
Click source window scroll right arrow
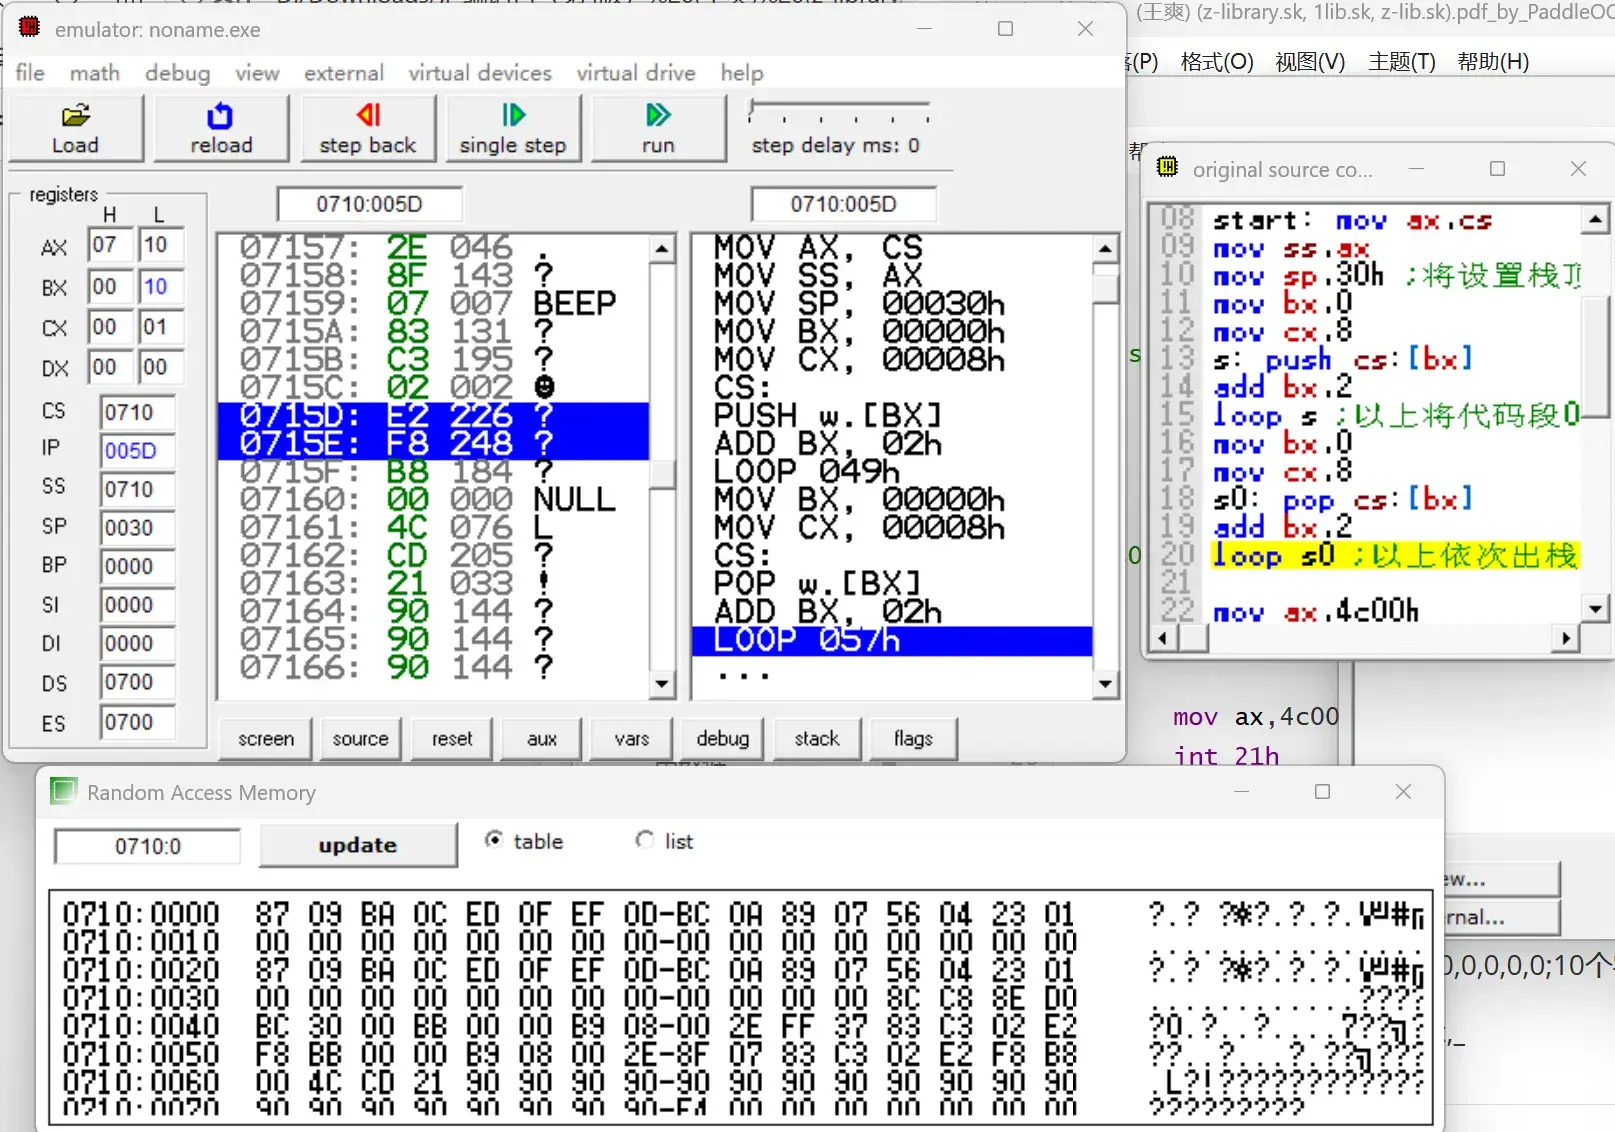click(x=1566, y=638)
